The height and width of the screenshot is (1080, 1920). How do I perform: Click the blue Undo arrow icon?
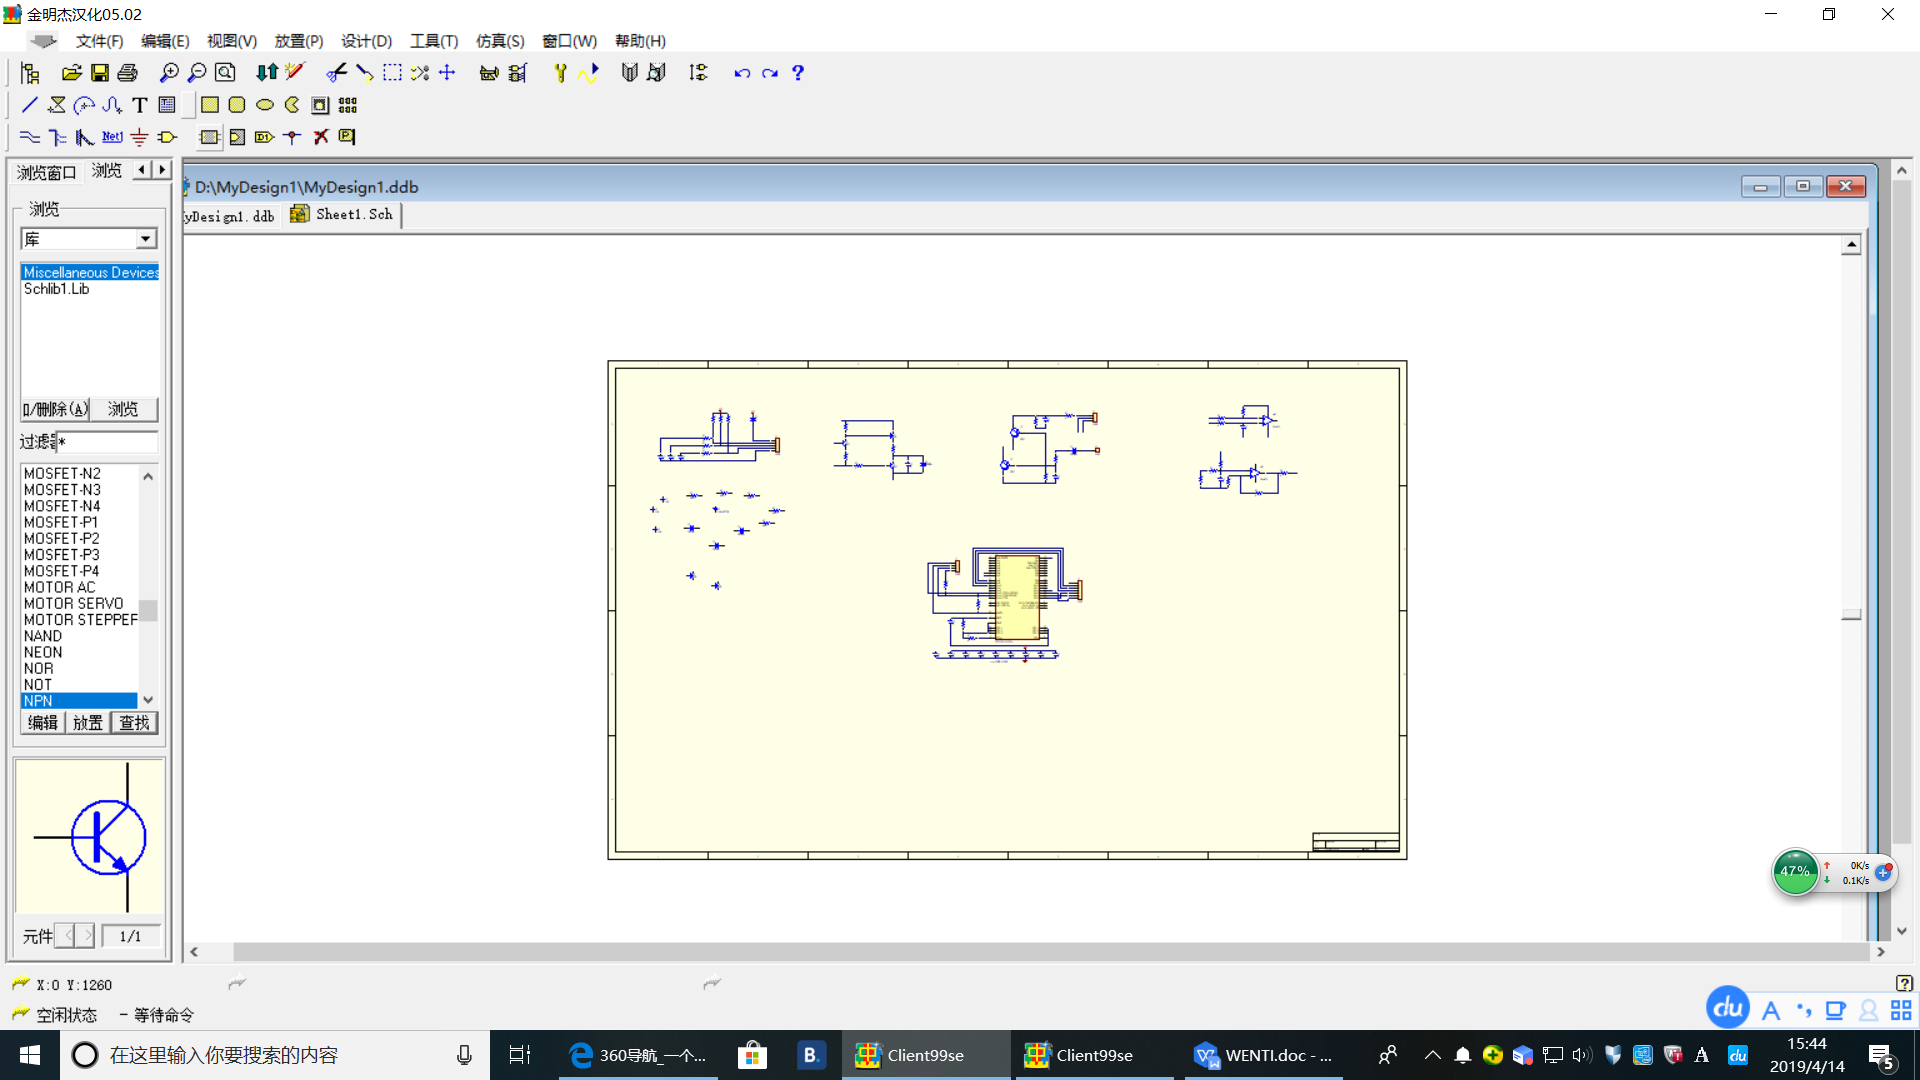click(741, 73)
